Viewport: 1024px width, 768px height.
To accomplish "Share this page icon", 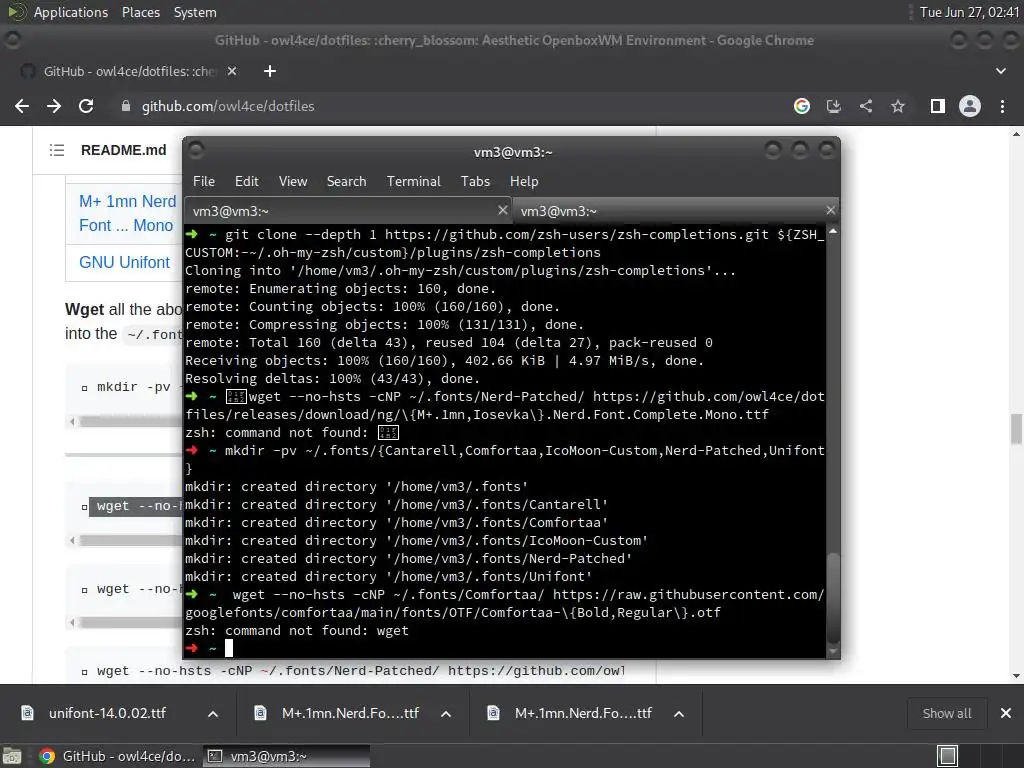I will pos(866,106).
